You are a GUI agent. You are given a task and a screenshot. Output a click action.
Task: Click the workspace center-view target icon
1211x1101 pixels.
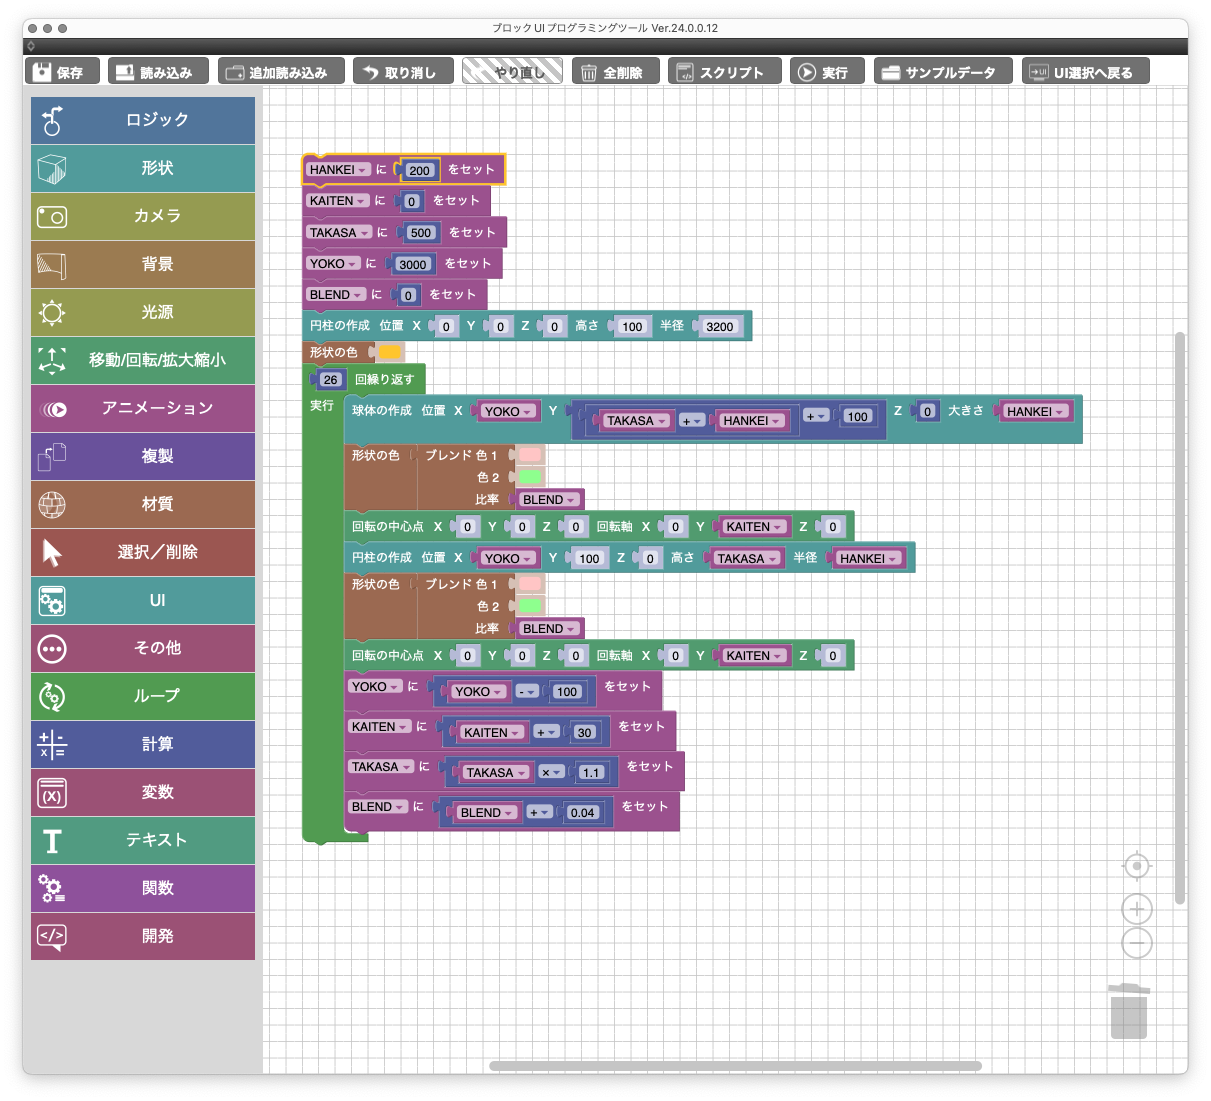click(x=1137, y=866)
